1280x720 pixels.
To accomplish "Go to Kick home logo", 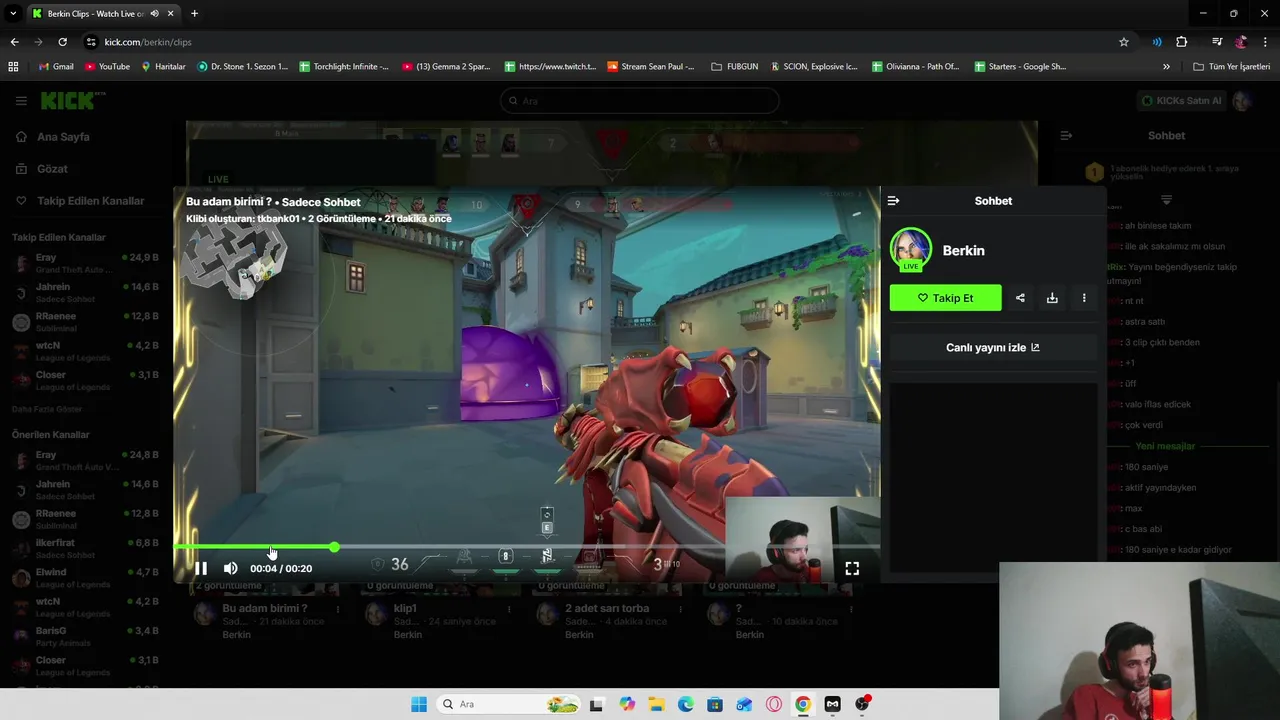I will [72, 100].
